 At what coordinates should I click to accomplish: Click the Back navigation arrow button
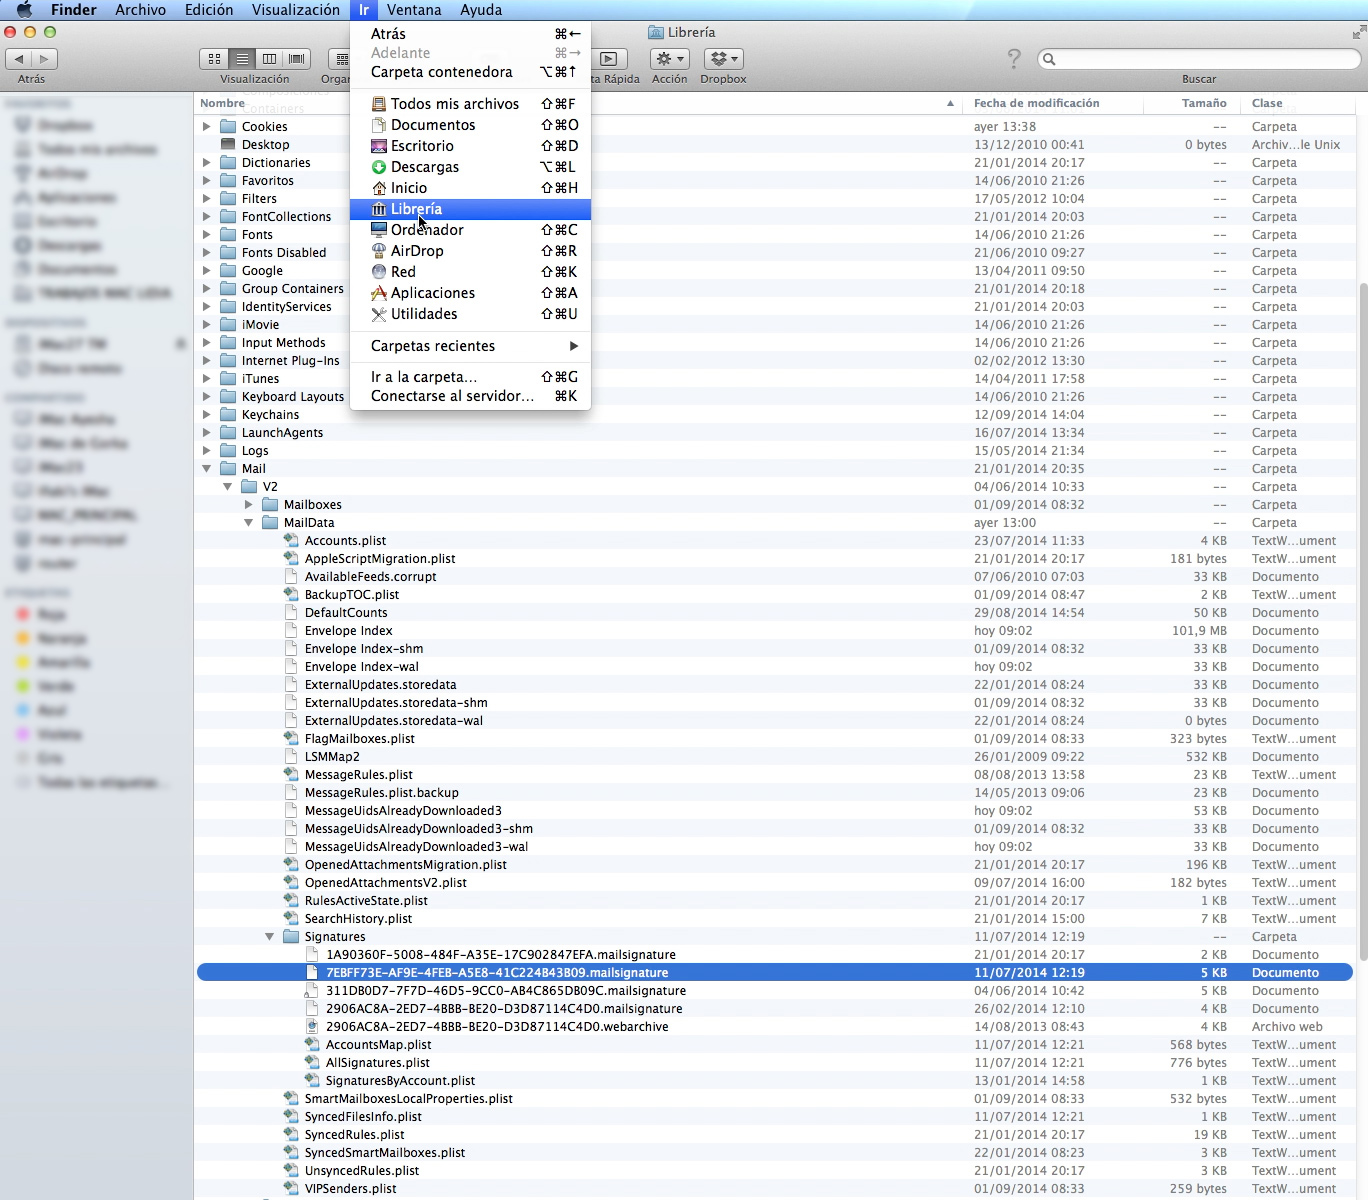[x=19, y=59]
